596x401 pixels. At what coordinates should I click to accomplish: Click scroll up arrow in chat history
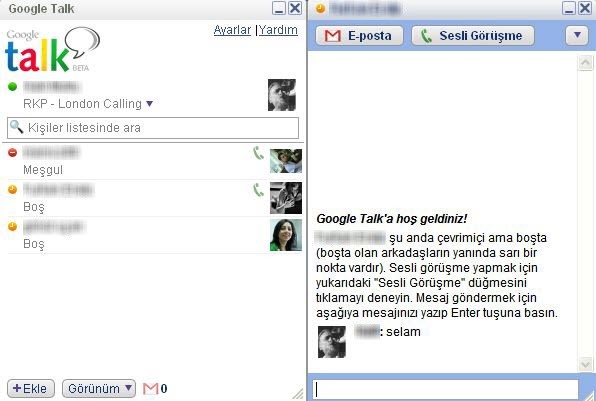[585, 63]
